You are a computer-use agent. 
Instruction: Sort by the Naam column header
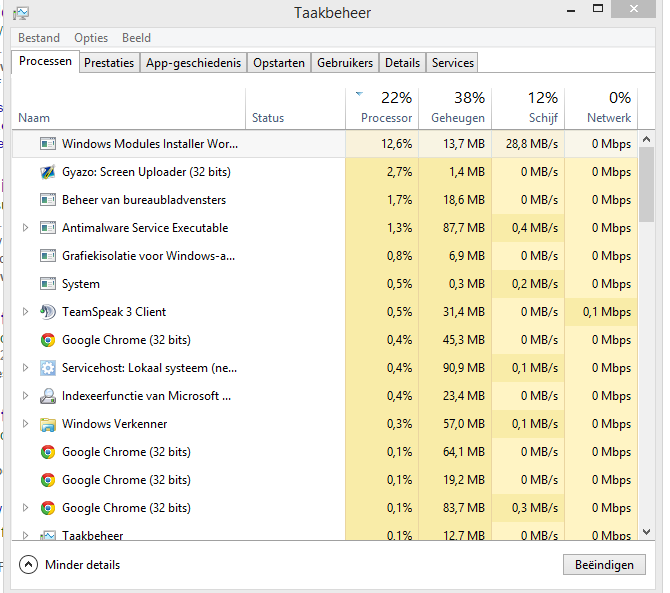(129, 109)
